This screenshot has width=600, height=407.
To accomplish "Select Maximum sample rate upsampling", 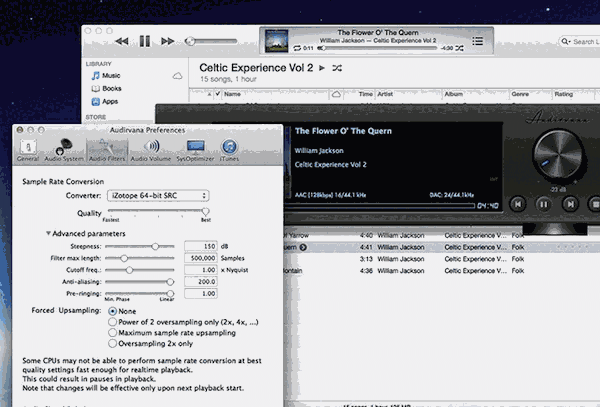I will 112,333.
